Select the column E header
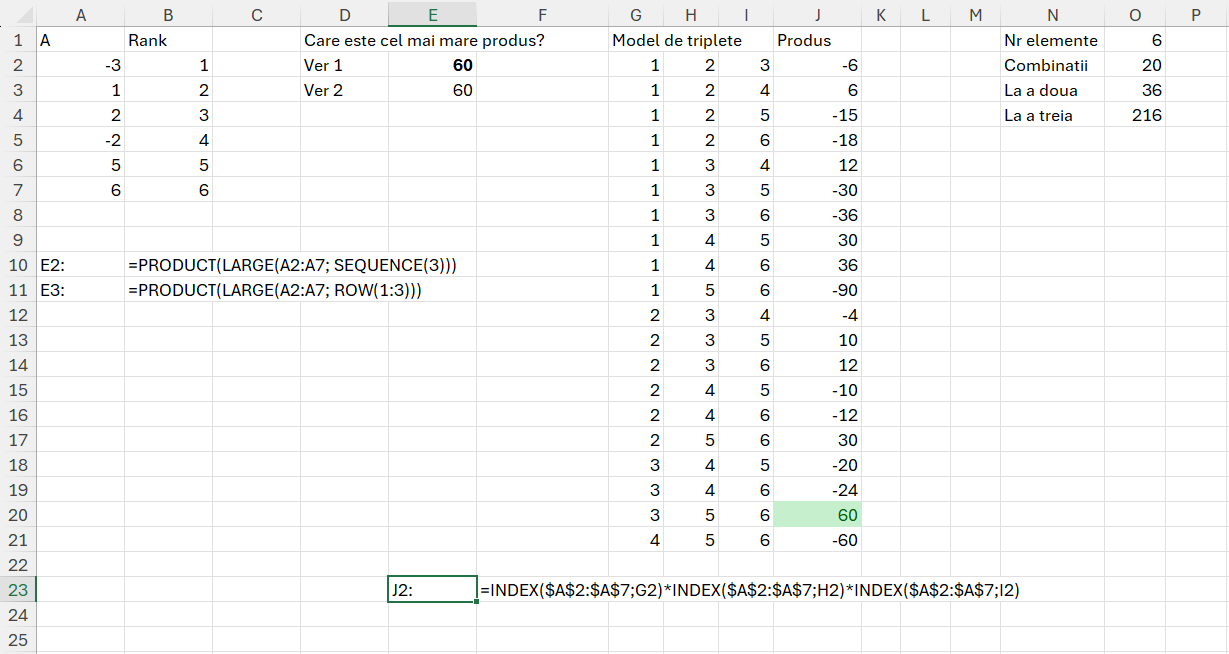This screenshot has height=654, width=1229. tap(432, 15)
